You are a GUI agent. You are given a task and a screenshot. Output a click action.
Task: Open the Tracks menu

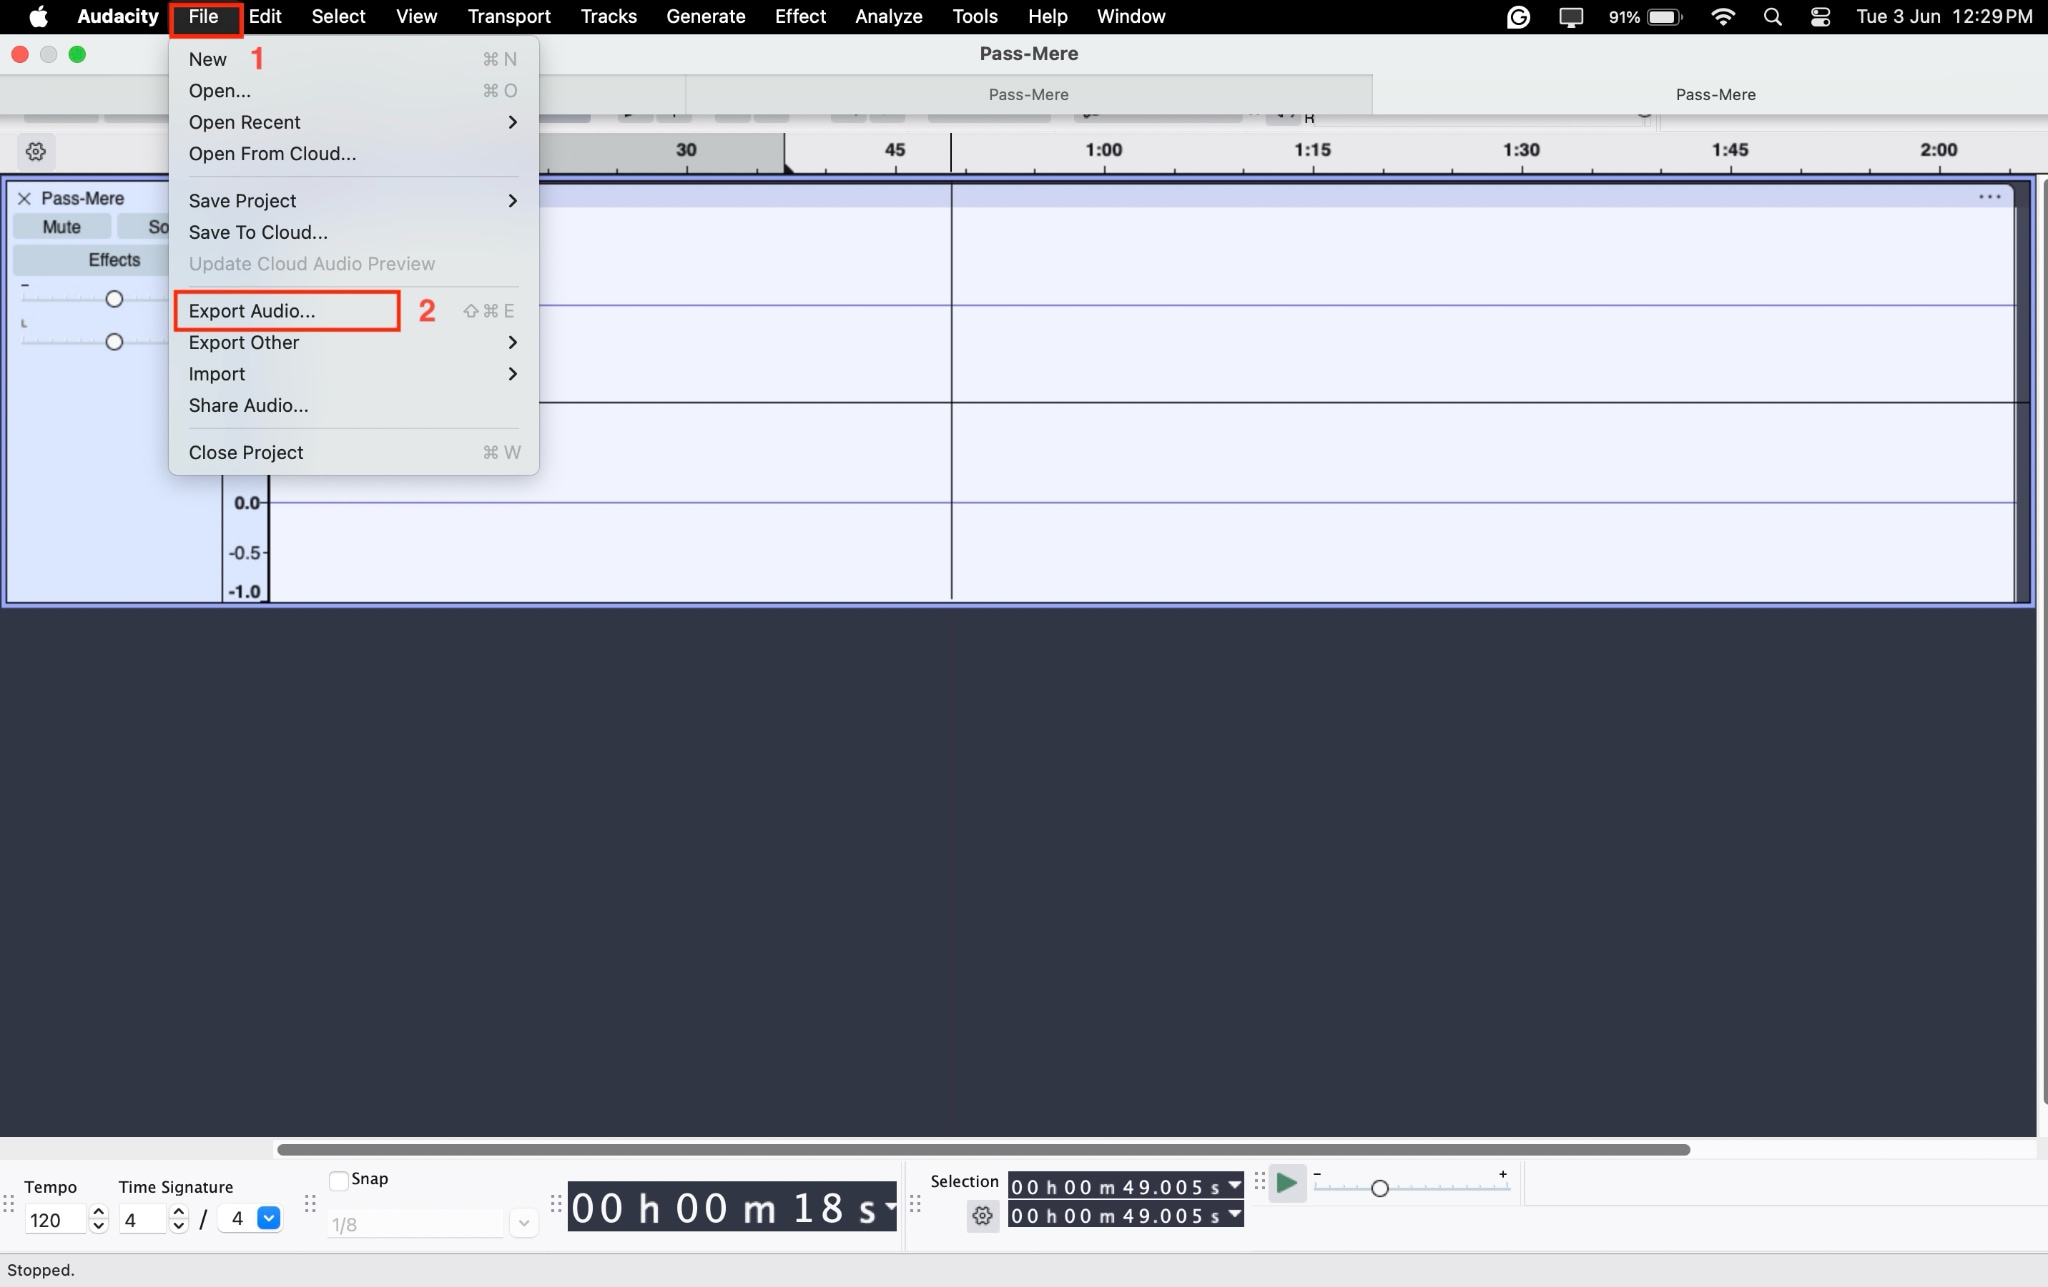608,17
